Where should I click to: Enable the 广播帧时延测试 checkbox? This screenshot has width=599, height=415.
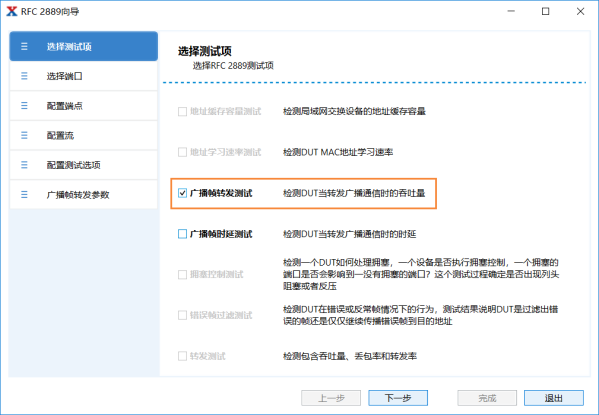183,234
